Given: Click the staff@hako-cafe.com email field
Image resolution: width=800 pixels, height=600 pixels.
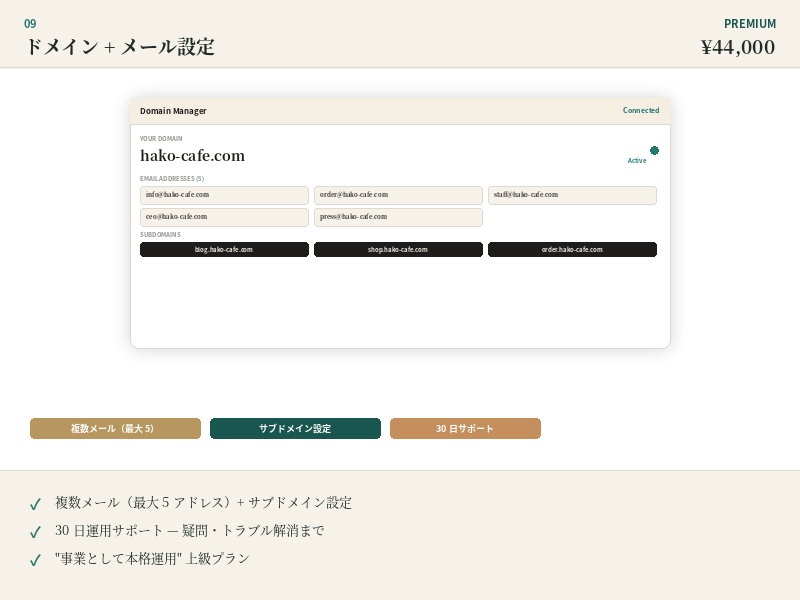Looking at the screenshot, I should point(572,195).
